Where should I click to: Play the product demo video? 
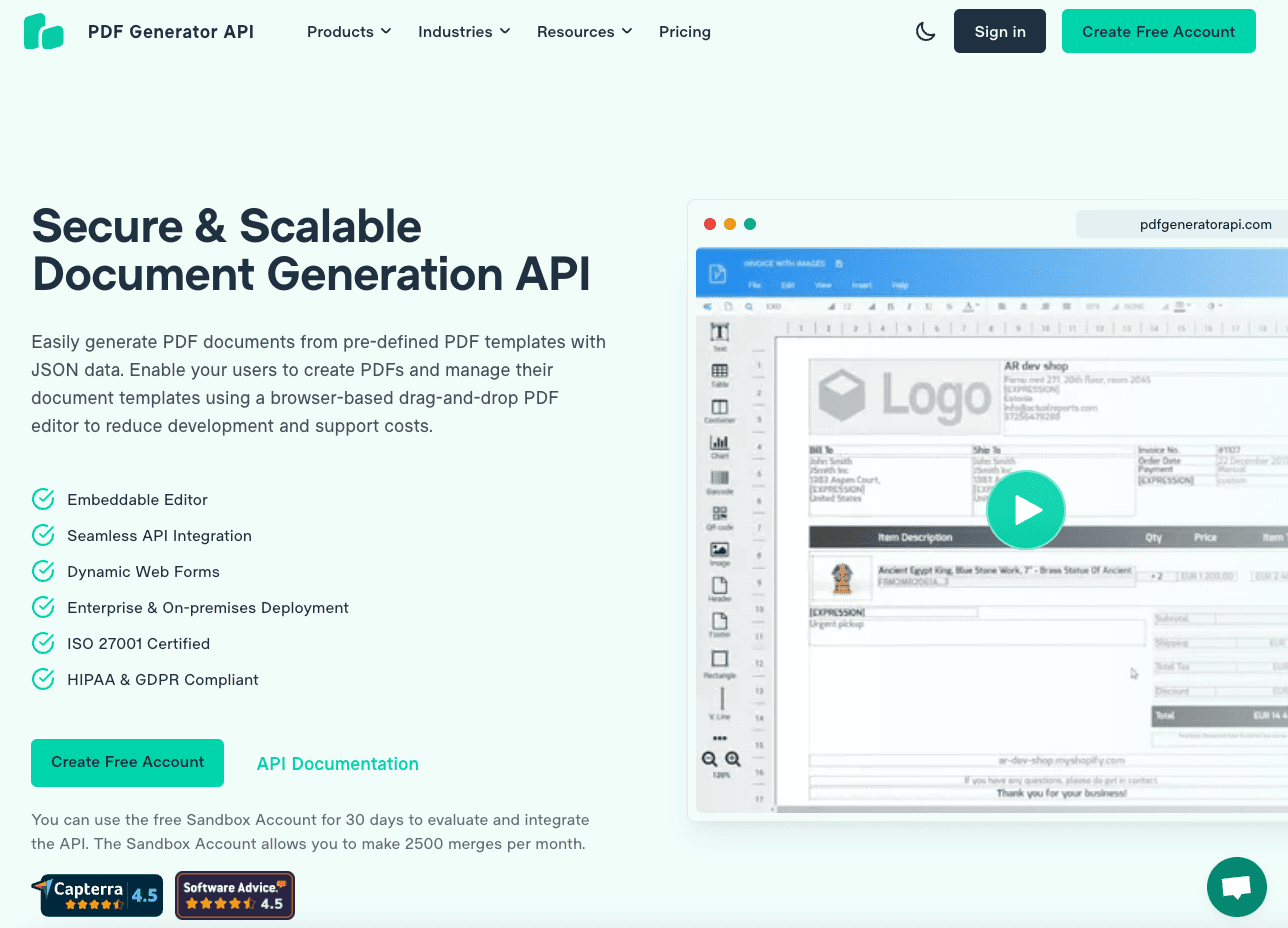point(1025,509)
